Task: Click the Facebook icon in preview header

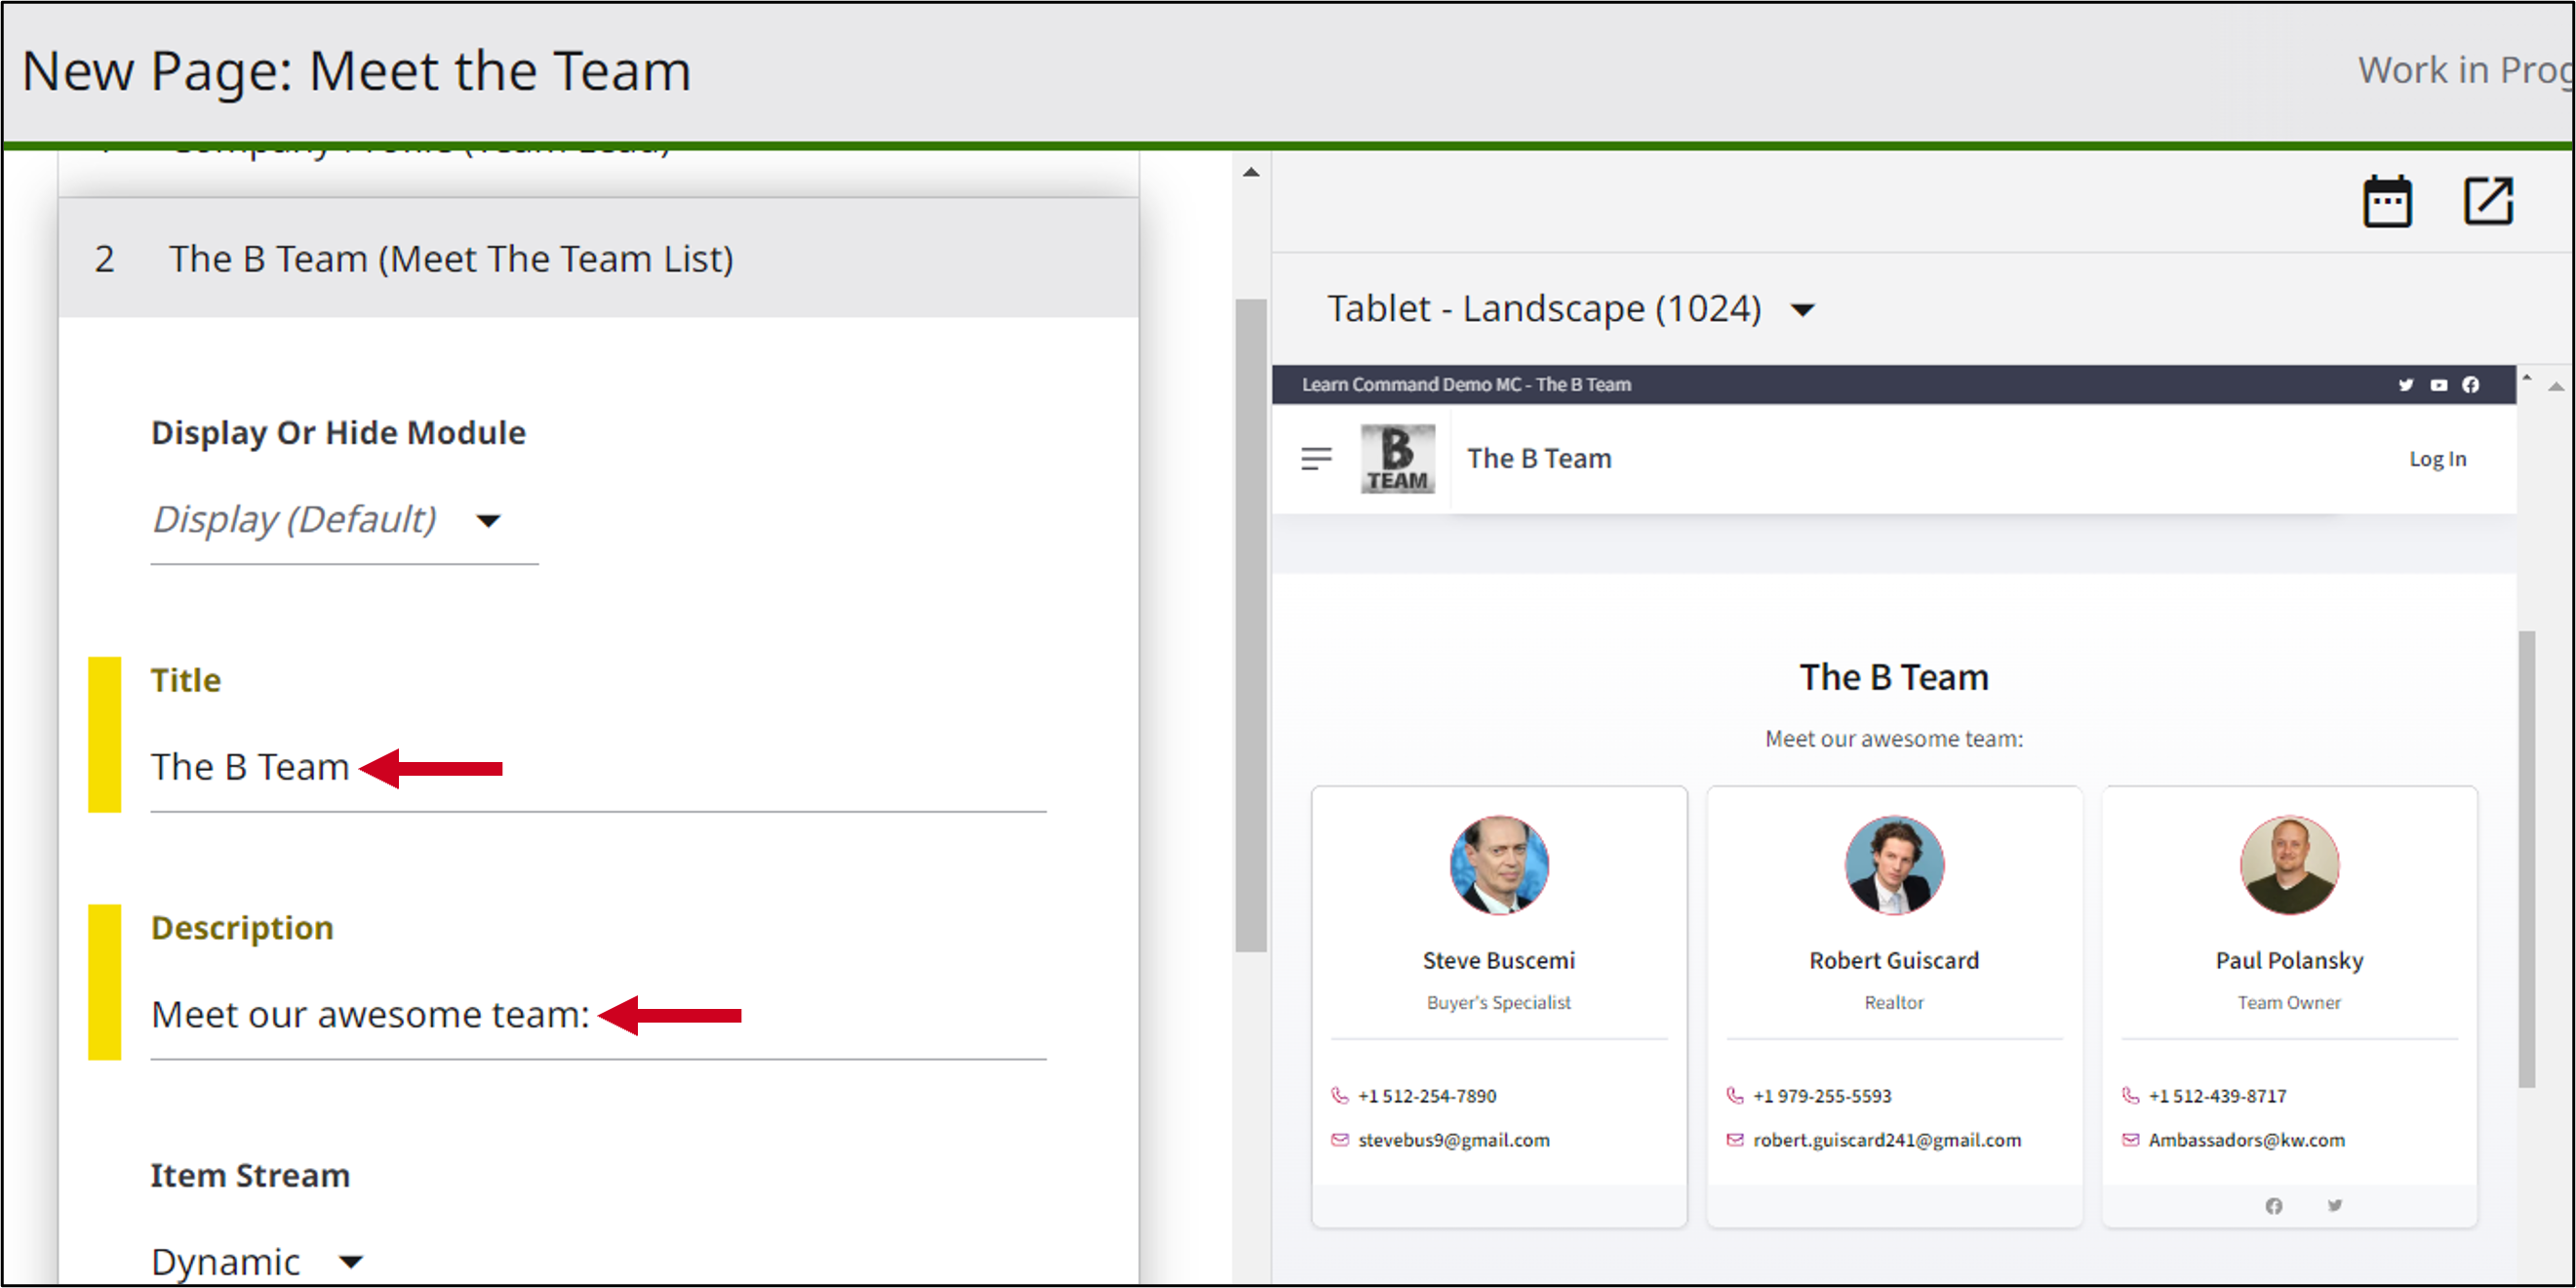Action: coord(2470,385)
